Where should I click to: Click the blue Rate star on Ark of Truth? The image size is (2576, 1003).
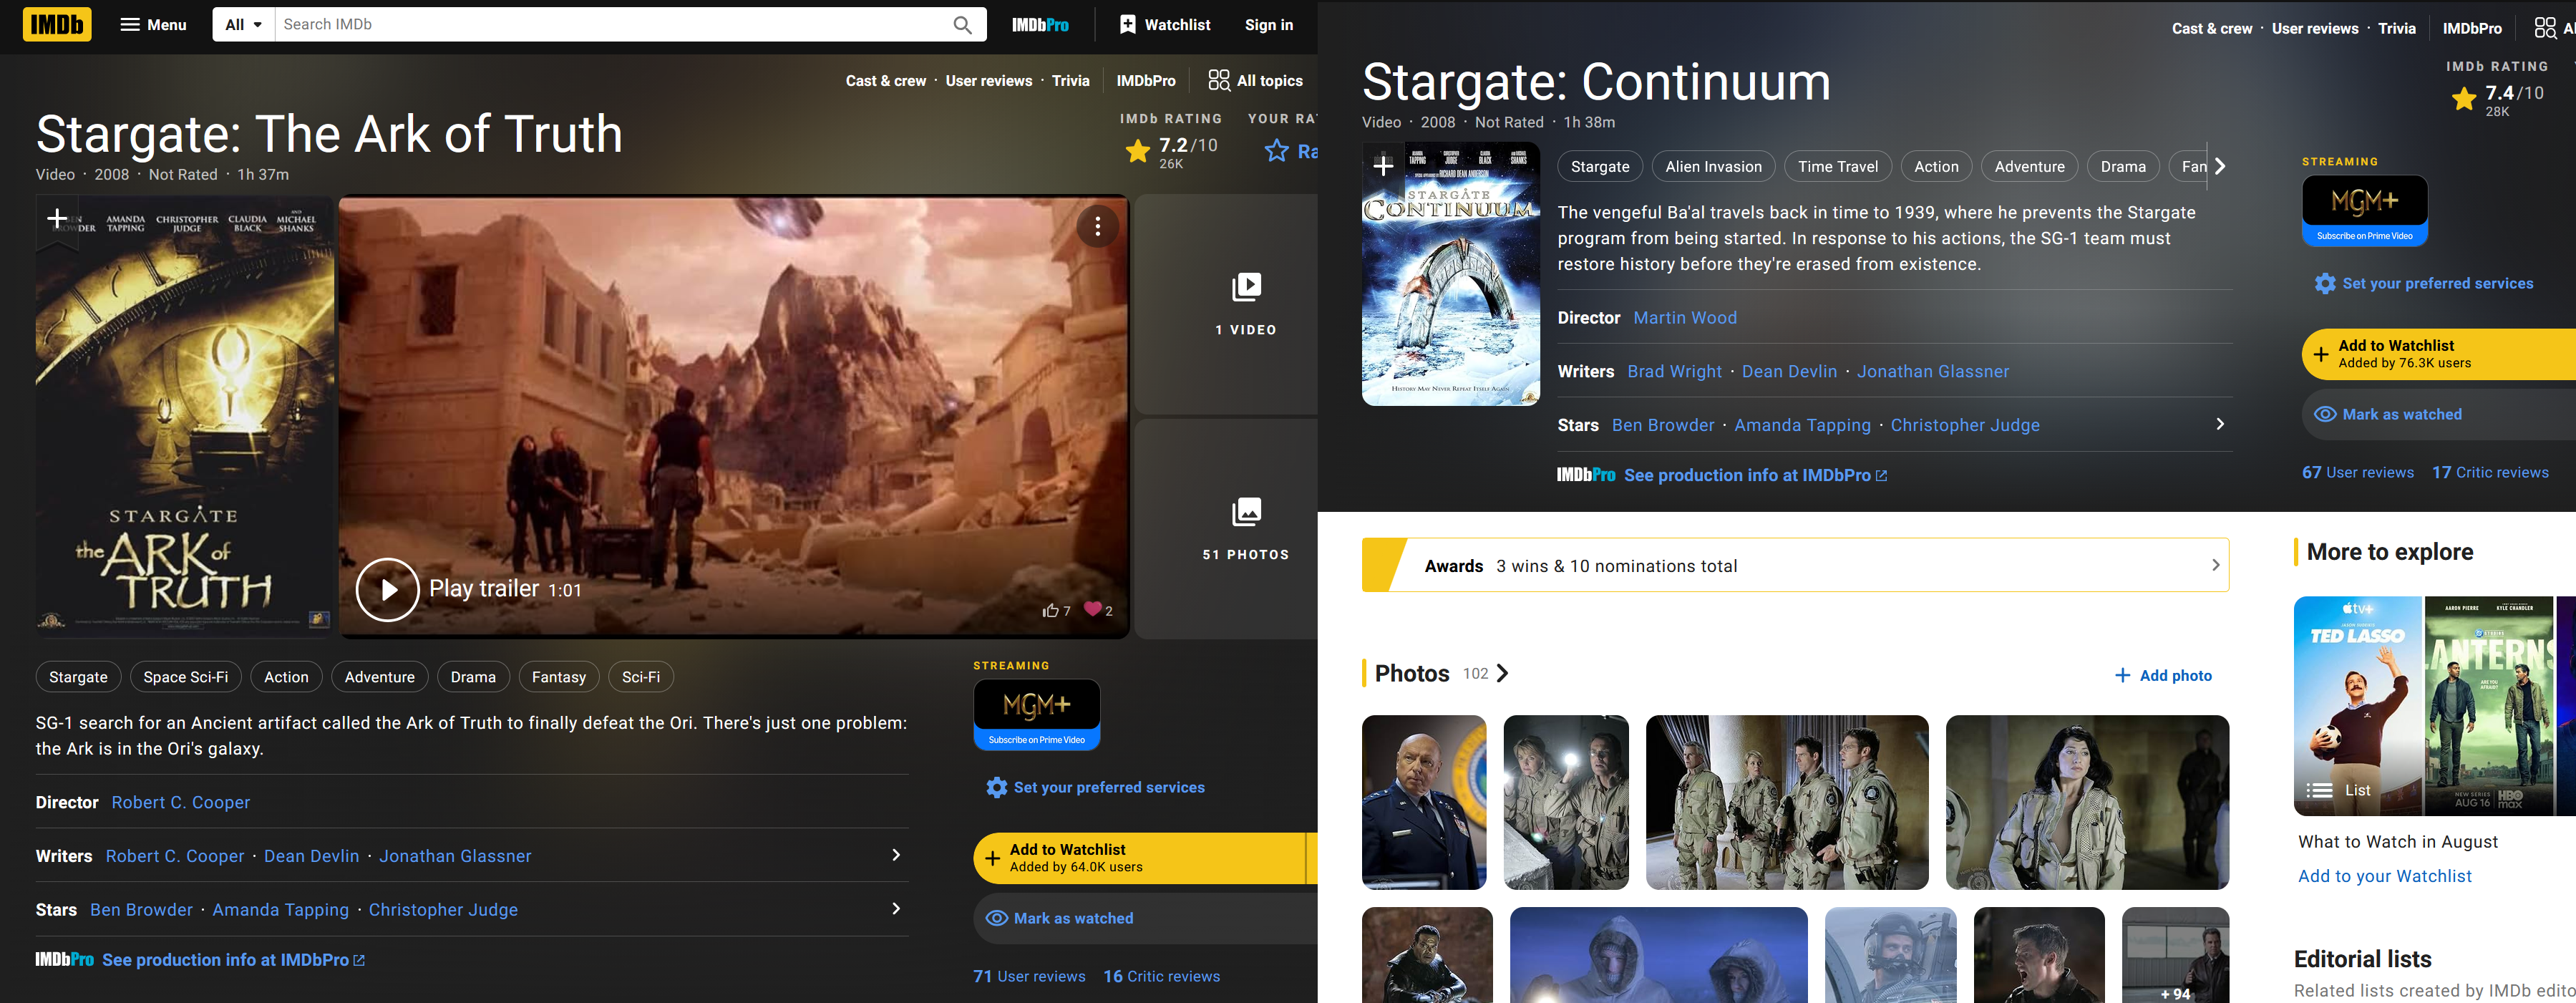click(1277, 151)
